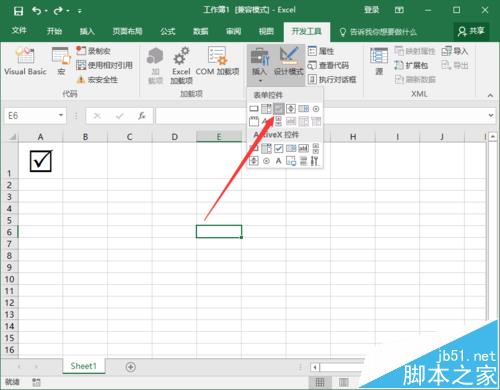Viewport: 500px width, 390px height.
Task: Click the 登录 sign-in link
Action: click(371, 10)
